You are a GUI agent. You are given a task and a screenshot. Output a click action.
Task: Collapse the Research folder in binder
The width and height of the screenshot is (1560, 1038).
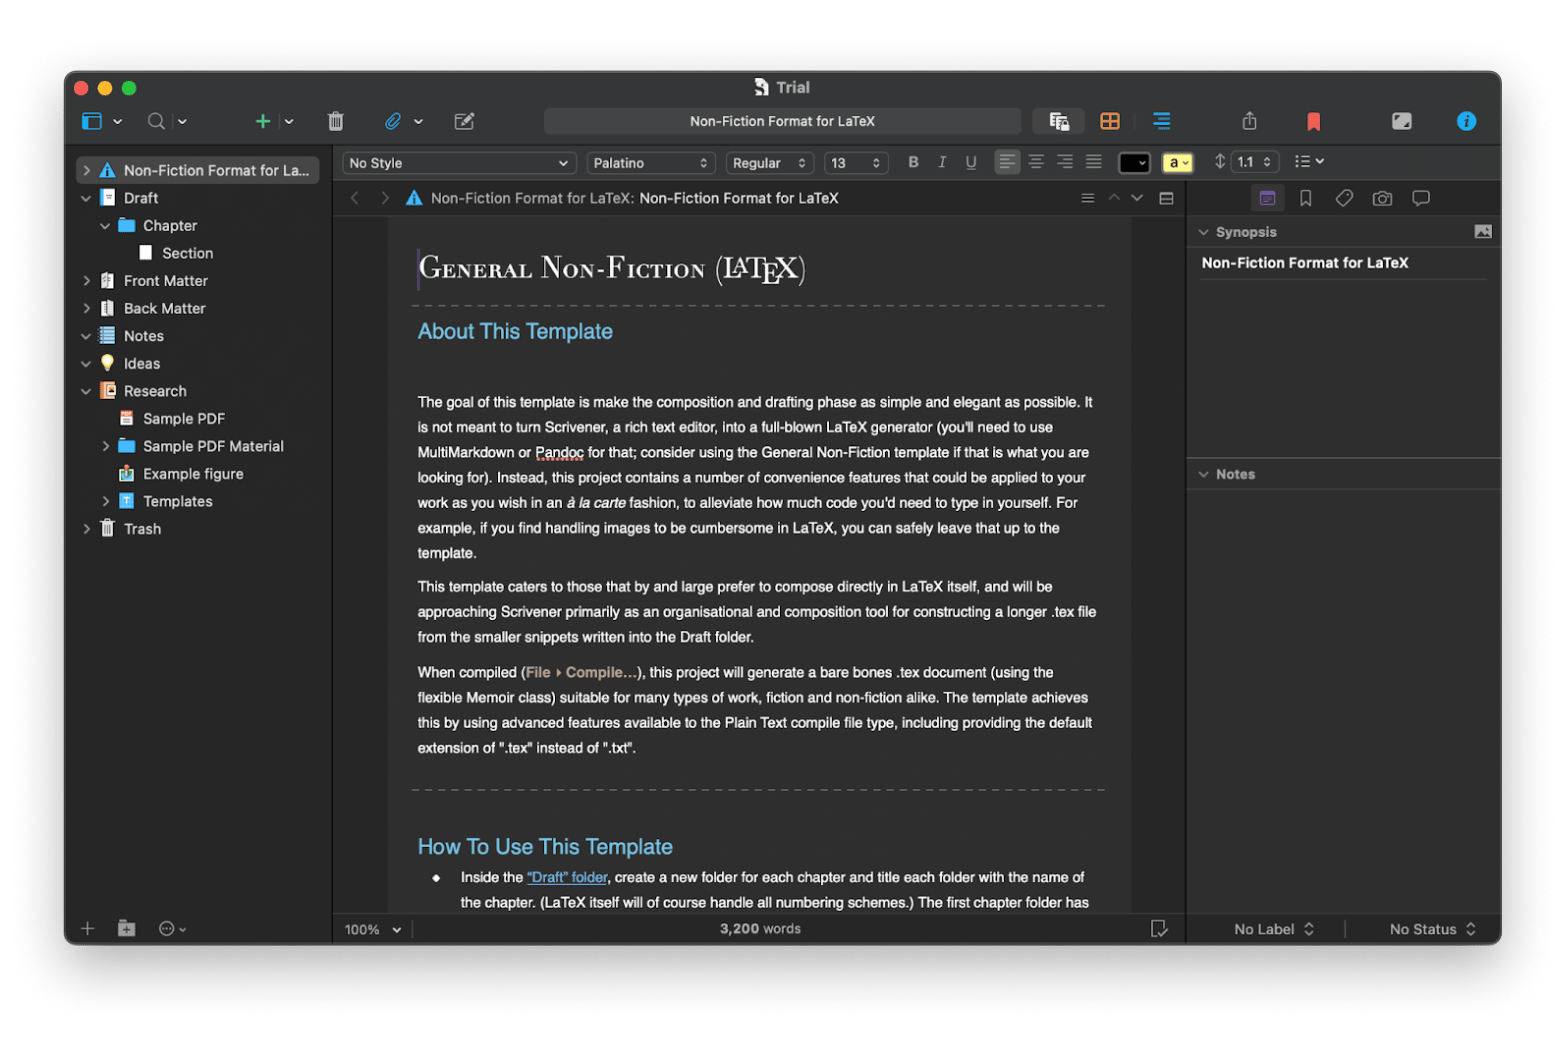point(86,391)
